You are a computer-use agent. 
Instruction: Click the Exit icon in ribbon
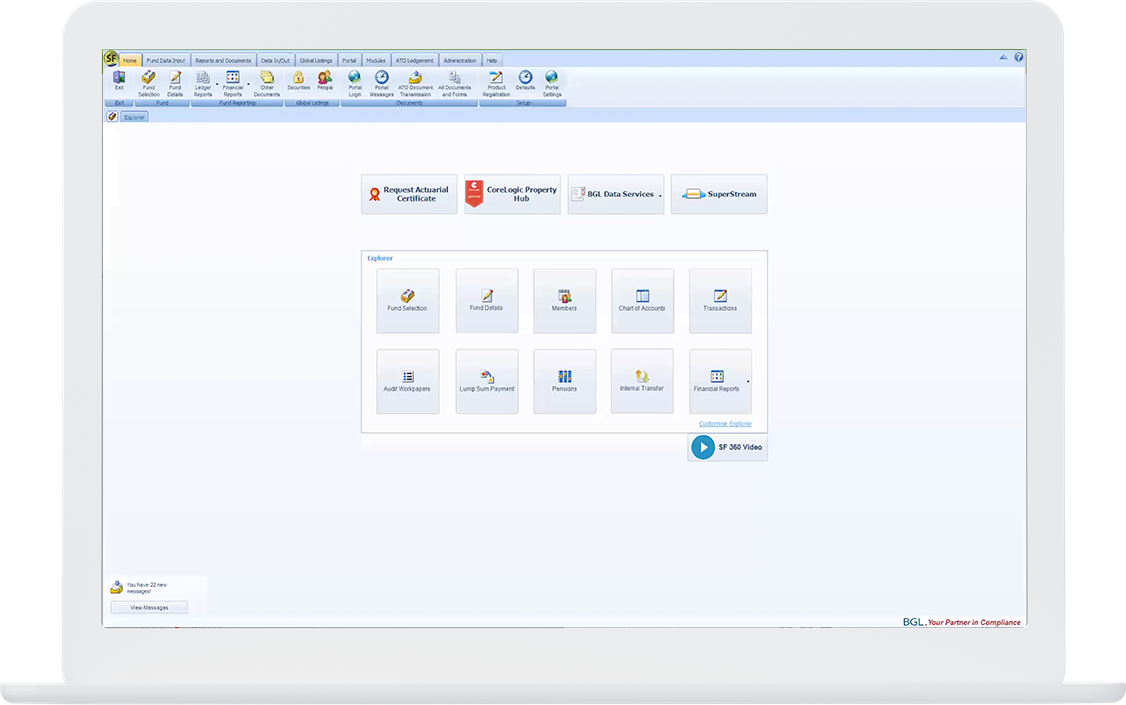tap(119, 79)
